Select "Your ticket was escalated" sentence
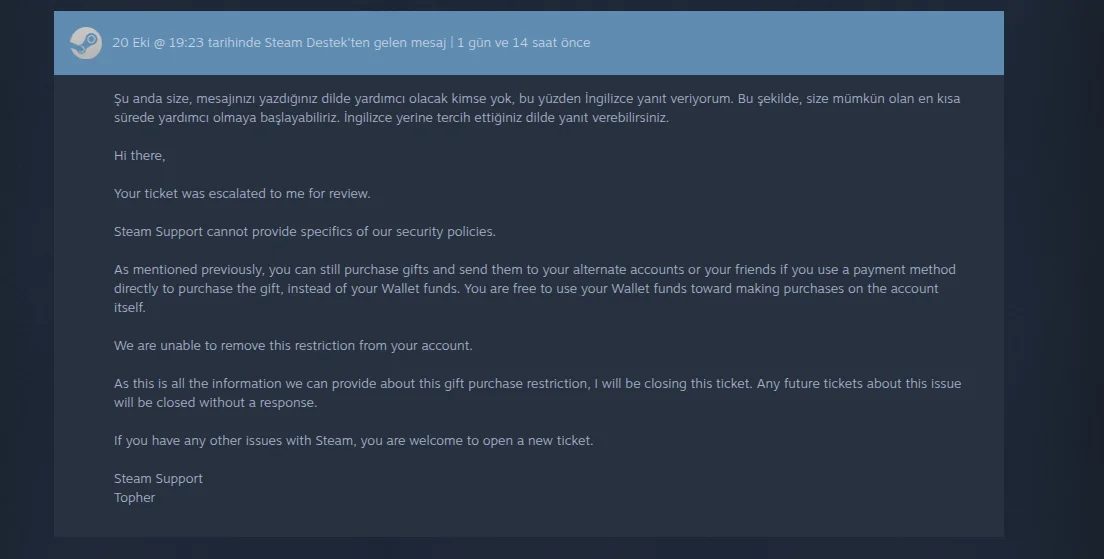 point(242,194)
